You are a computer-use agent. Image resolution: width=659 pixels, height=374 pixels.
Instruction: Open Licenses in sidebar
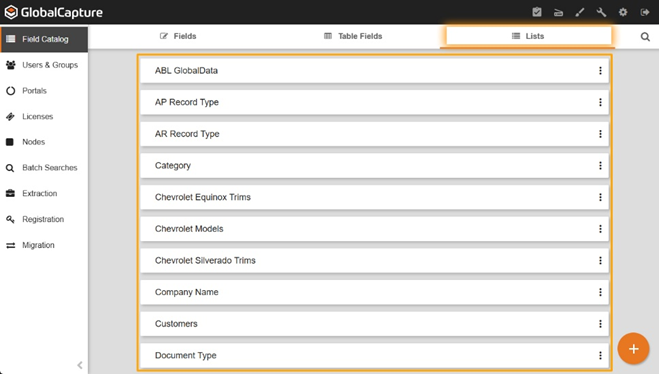coord(44,116)
